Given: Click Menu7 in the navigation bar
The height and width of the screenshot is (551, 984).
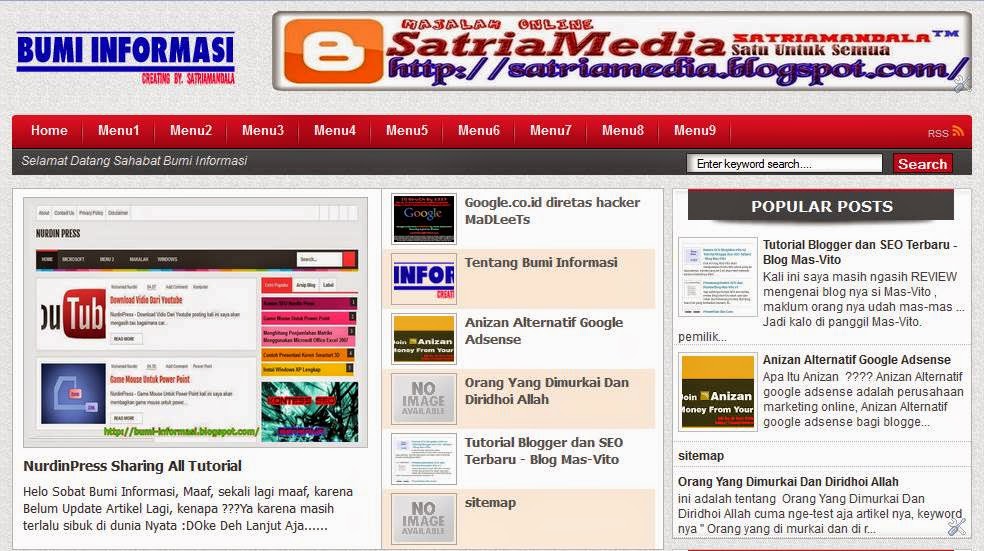Looking at the screenshot, I should click(550, 131).
